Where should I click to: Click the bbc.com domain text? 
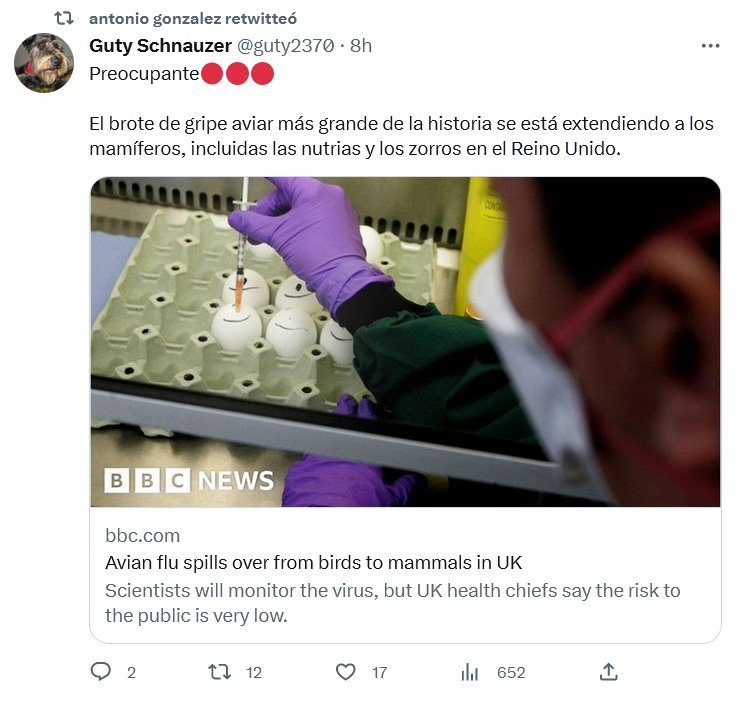tap(143, 536)
